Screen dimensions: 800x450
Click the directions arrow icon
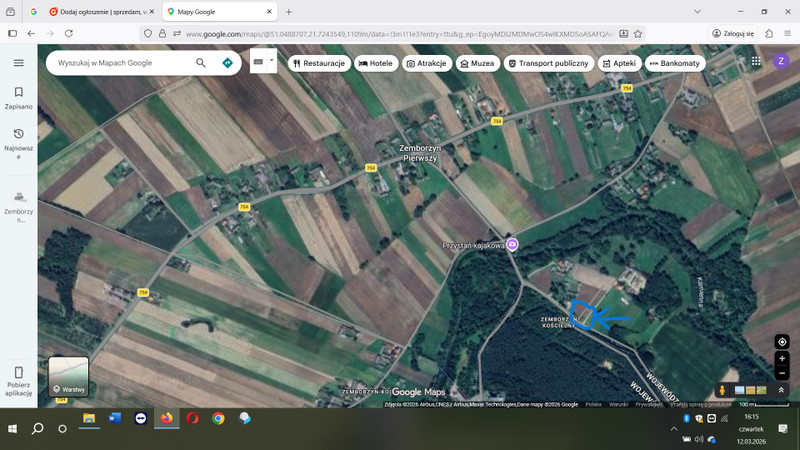click(x=227, y=63)
